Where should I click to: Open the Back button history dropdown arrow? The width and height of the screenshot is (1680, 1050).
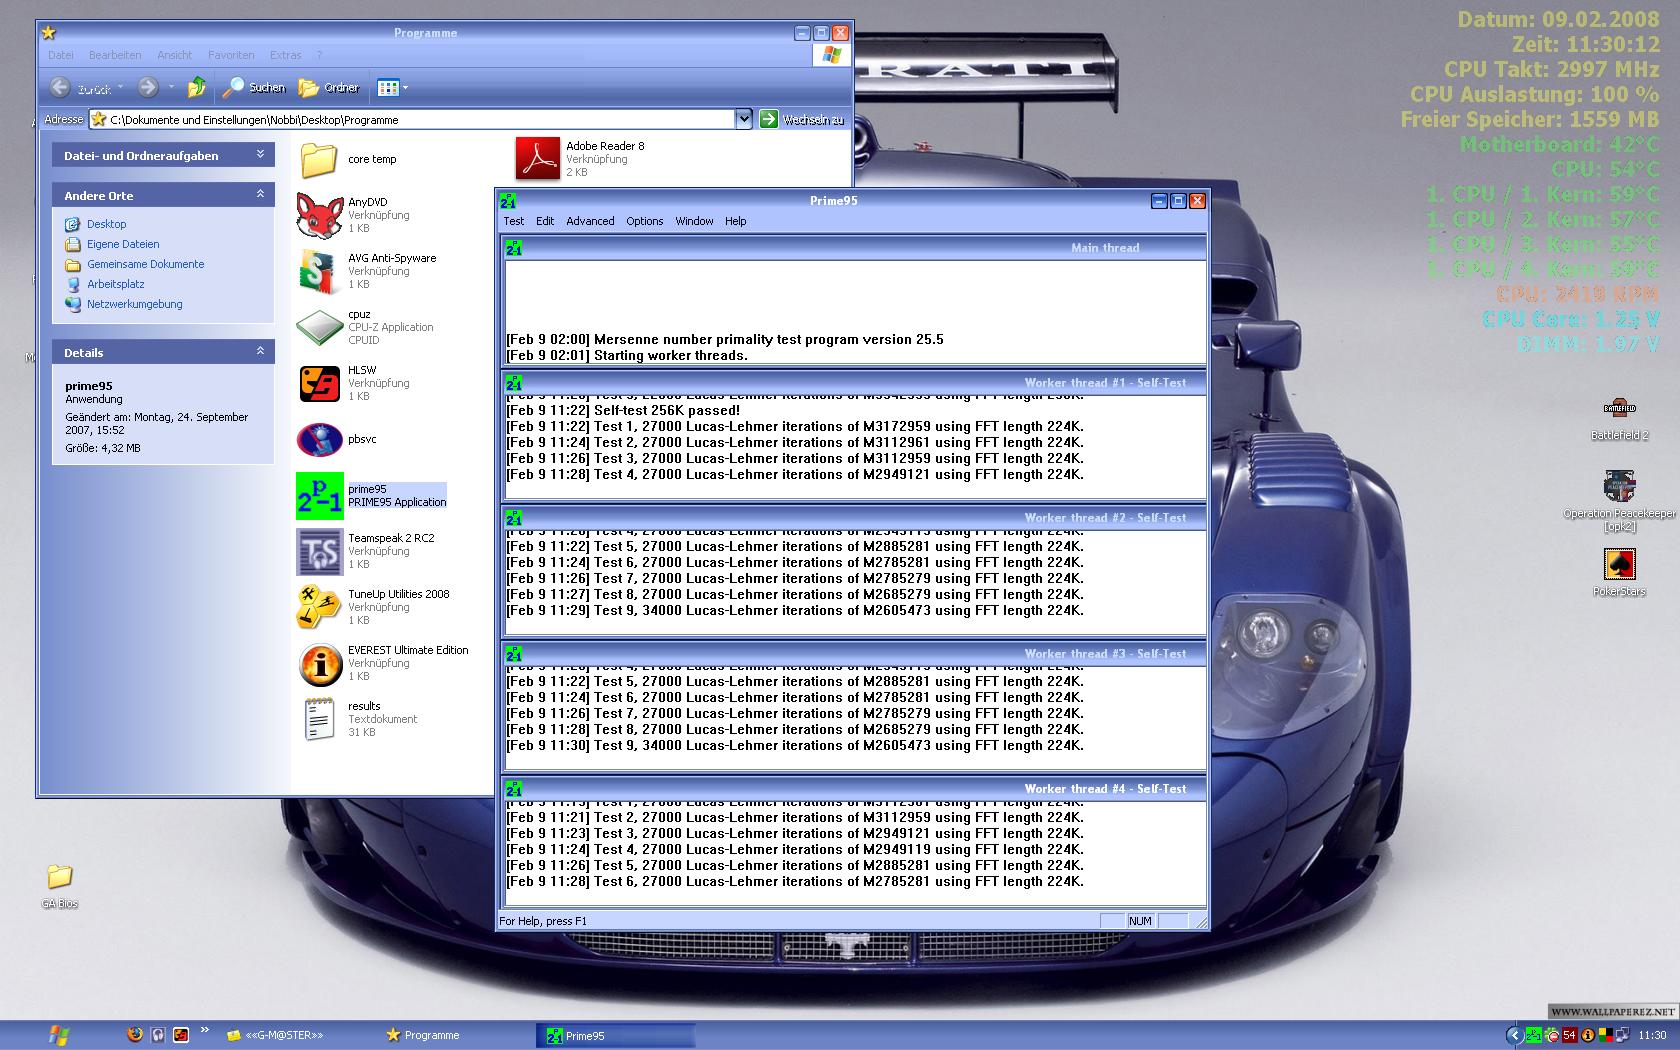[120, 88]
